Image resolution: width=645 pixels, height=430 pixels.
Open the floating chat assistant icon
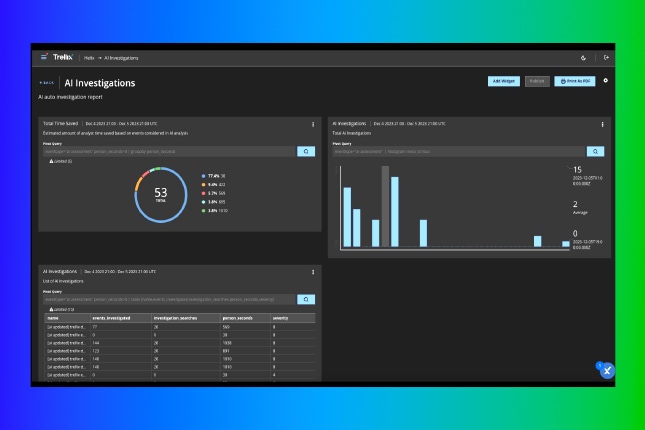coord(604,370)
